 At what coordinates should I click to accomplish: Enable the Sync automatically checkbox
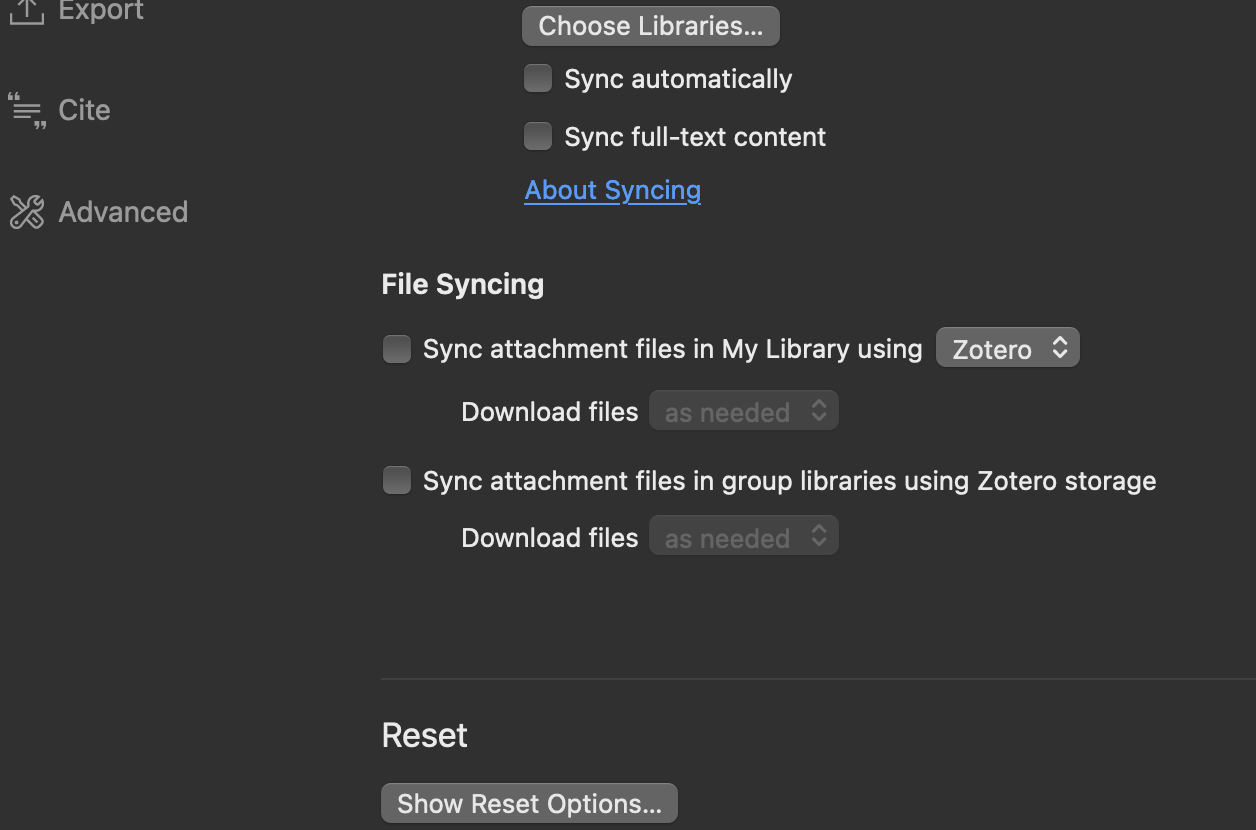[538, 79]
